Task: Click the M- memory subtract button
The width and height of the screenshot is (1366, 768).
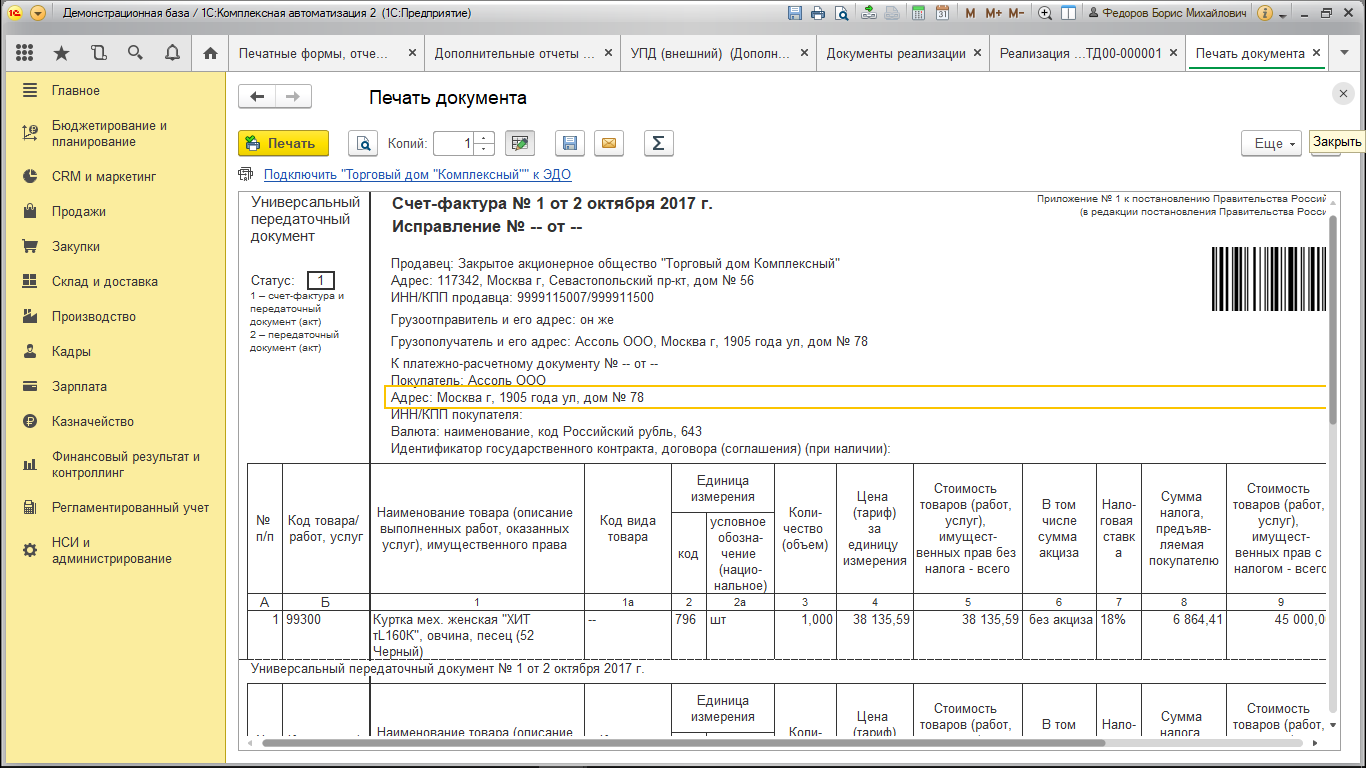Action: (x=1016, y=13)
